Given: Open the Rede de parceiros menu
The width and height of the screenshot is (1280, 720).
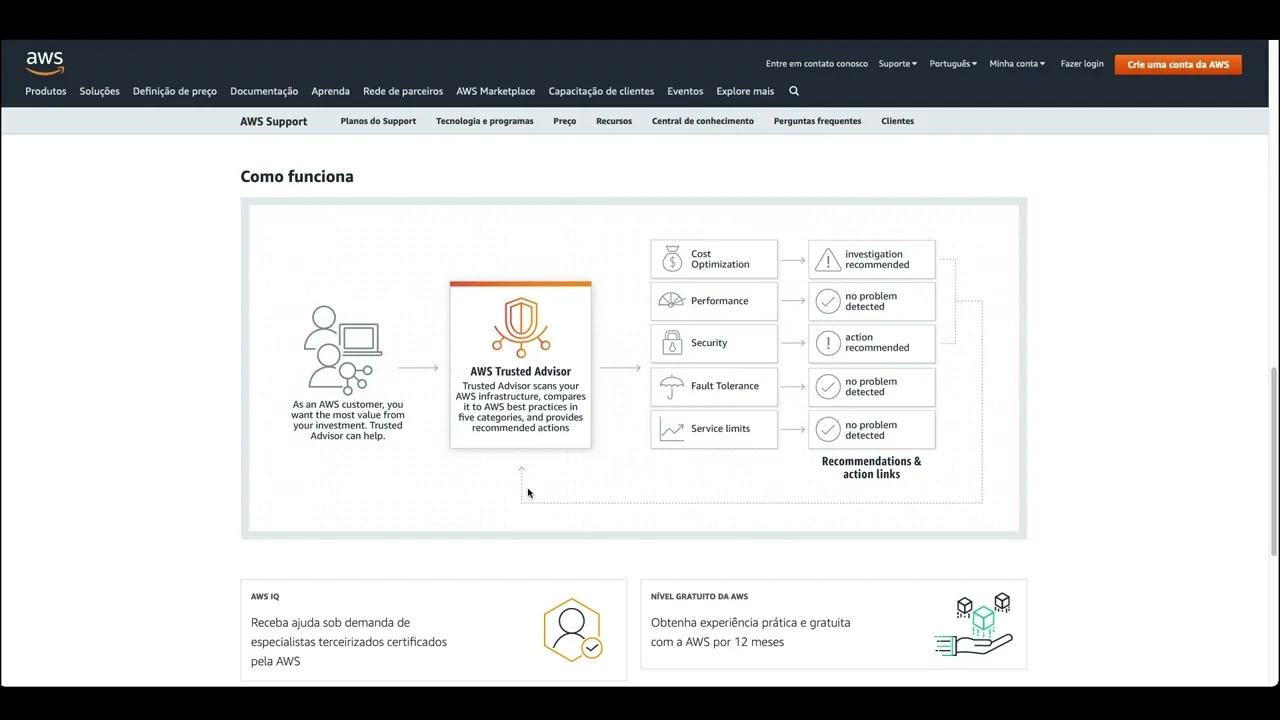Looking at the screenshot, I should point(403,91).
